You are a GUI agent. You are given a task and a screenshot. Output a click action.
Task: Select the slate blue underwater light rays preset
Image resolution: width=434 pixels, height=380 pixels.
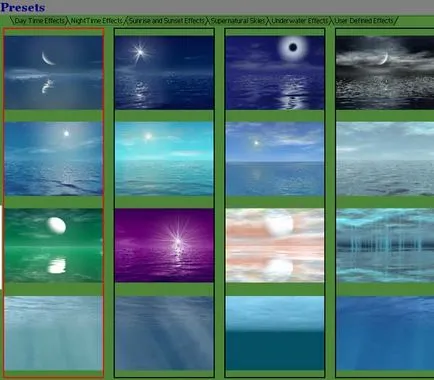coord(164,333)
